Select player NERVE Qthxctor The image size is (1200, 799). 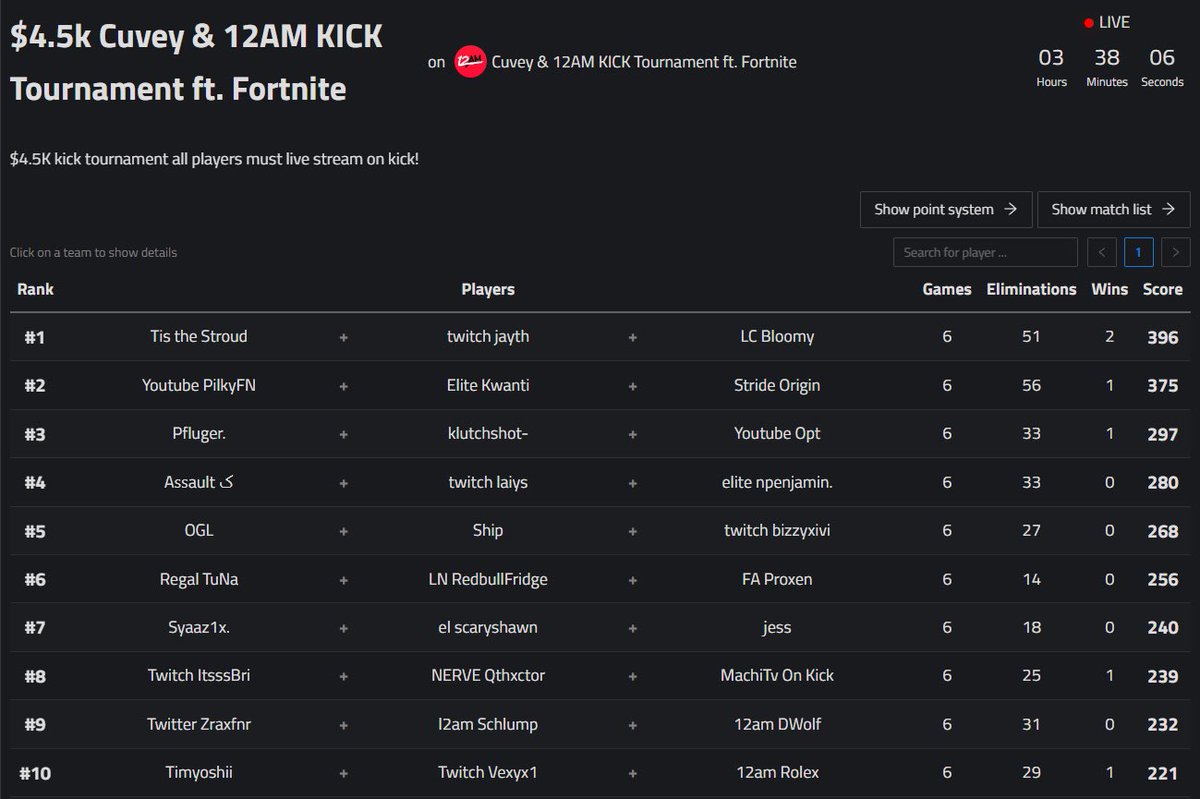(x=488, y=675)
